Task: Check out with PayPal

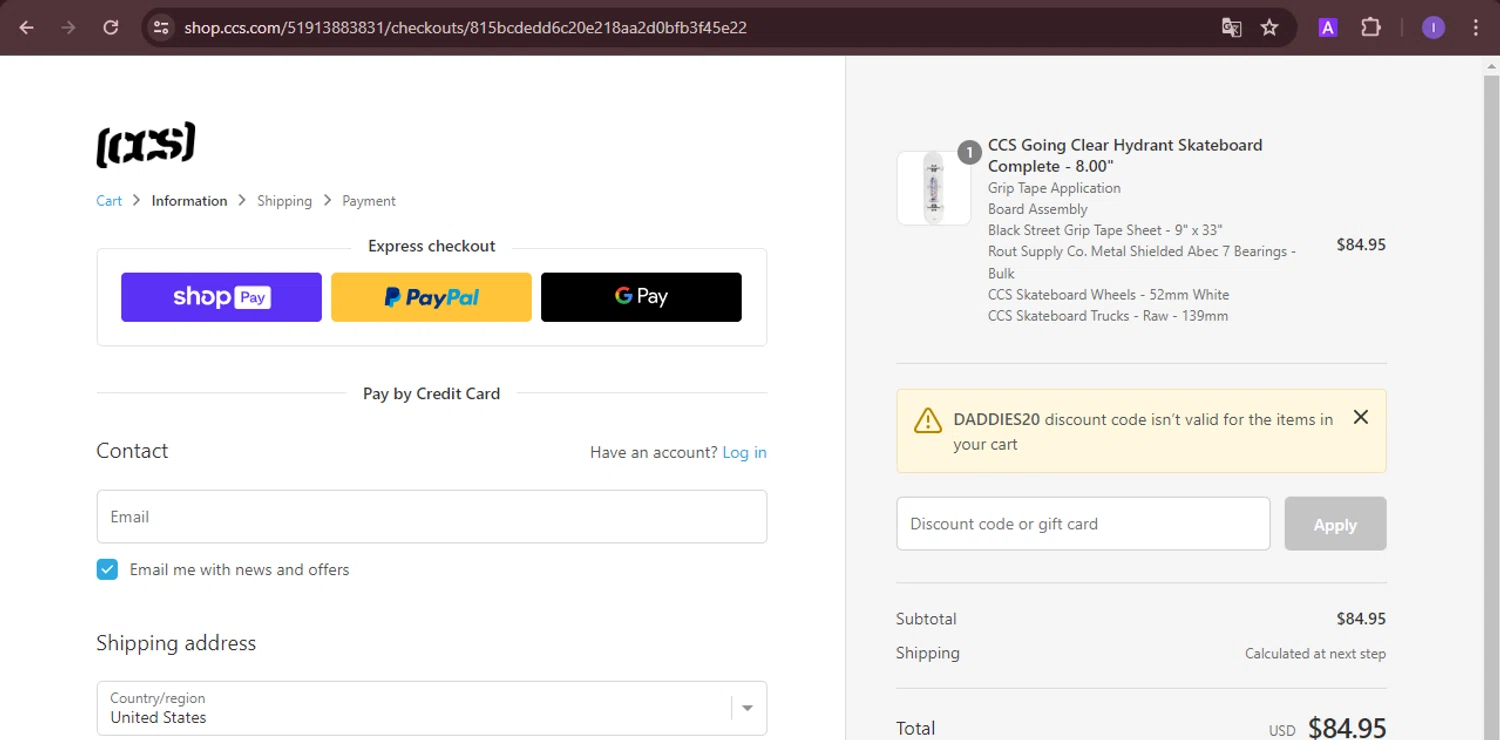Action: 431,297
